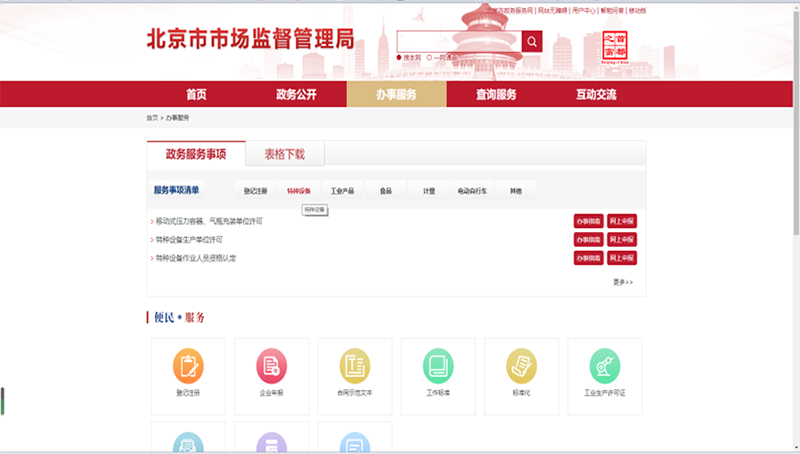Open 办事服务 in the navigation bar
Image resolution: width=800 pixels, height=454 pixels.
coord(396,94)
